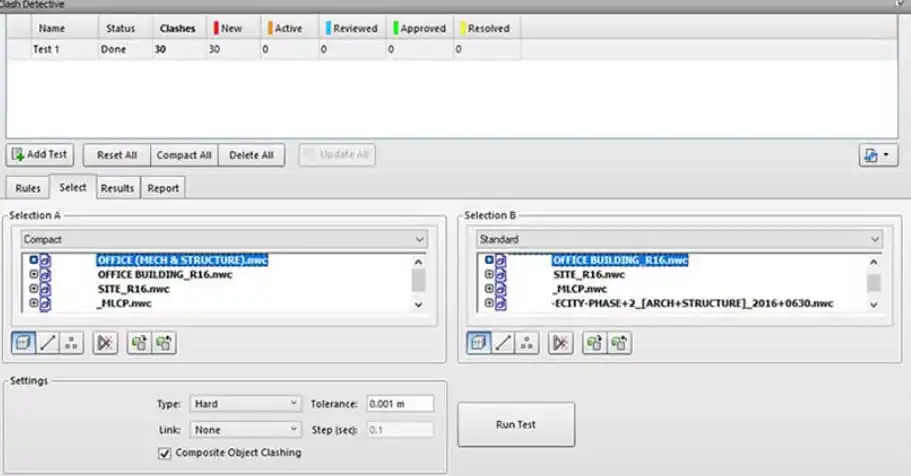Screen dimensions: 911x476
Task: Click Use Current Selection icon in Selection A
Action: coord(139,343)
